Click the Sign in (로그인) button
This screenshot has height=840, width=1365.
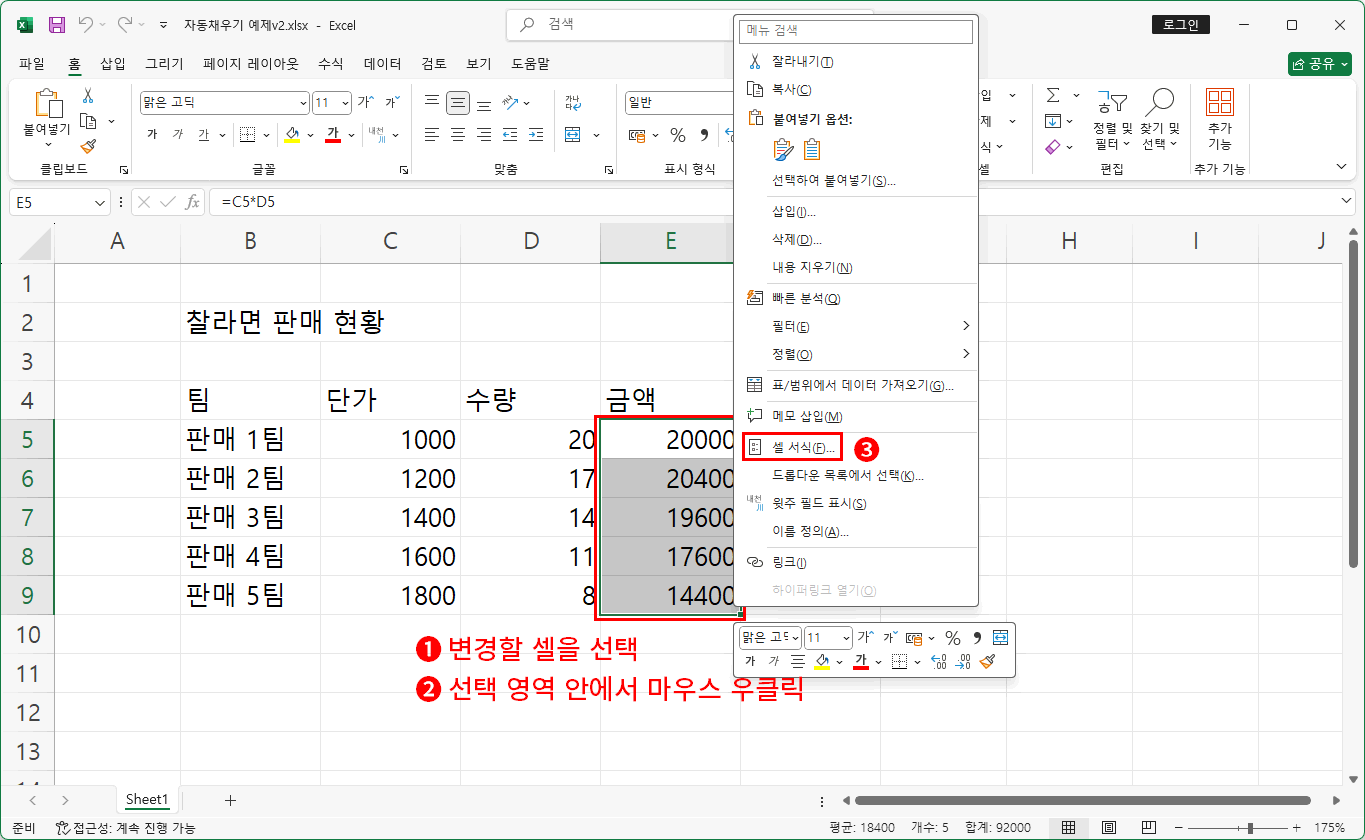tap(1181, 25)
